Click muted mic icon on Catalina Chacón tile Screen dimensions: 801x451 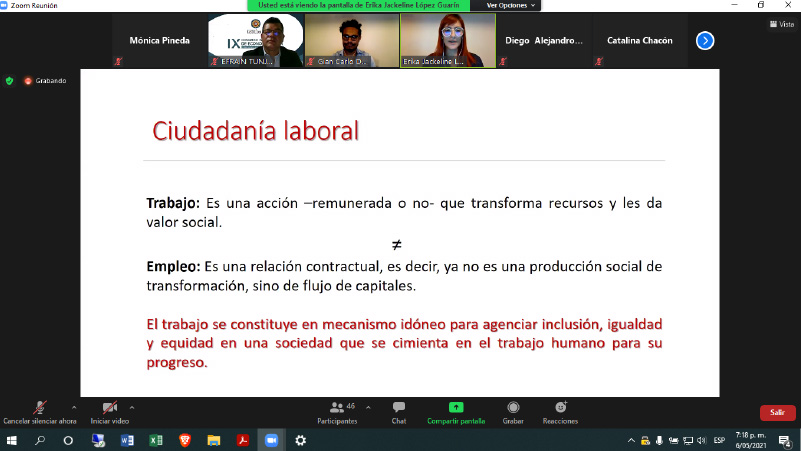pos(599,61)
